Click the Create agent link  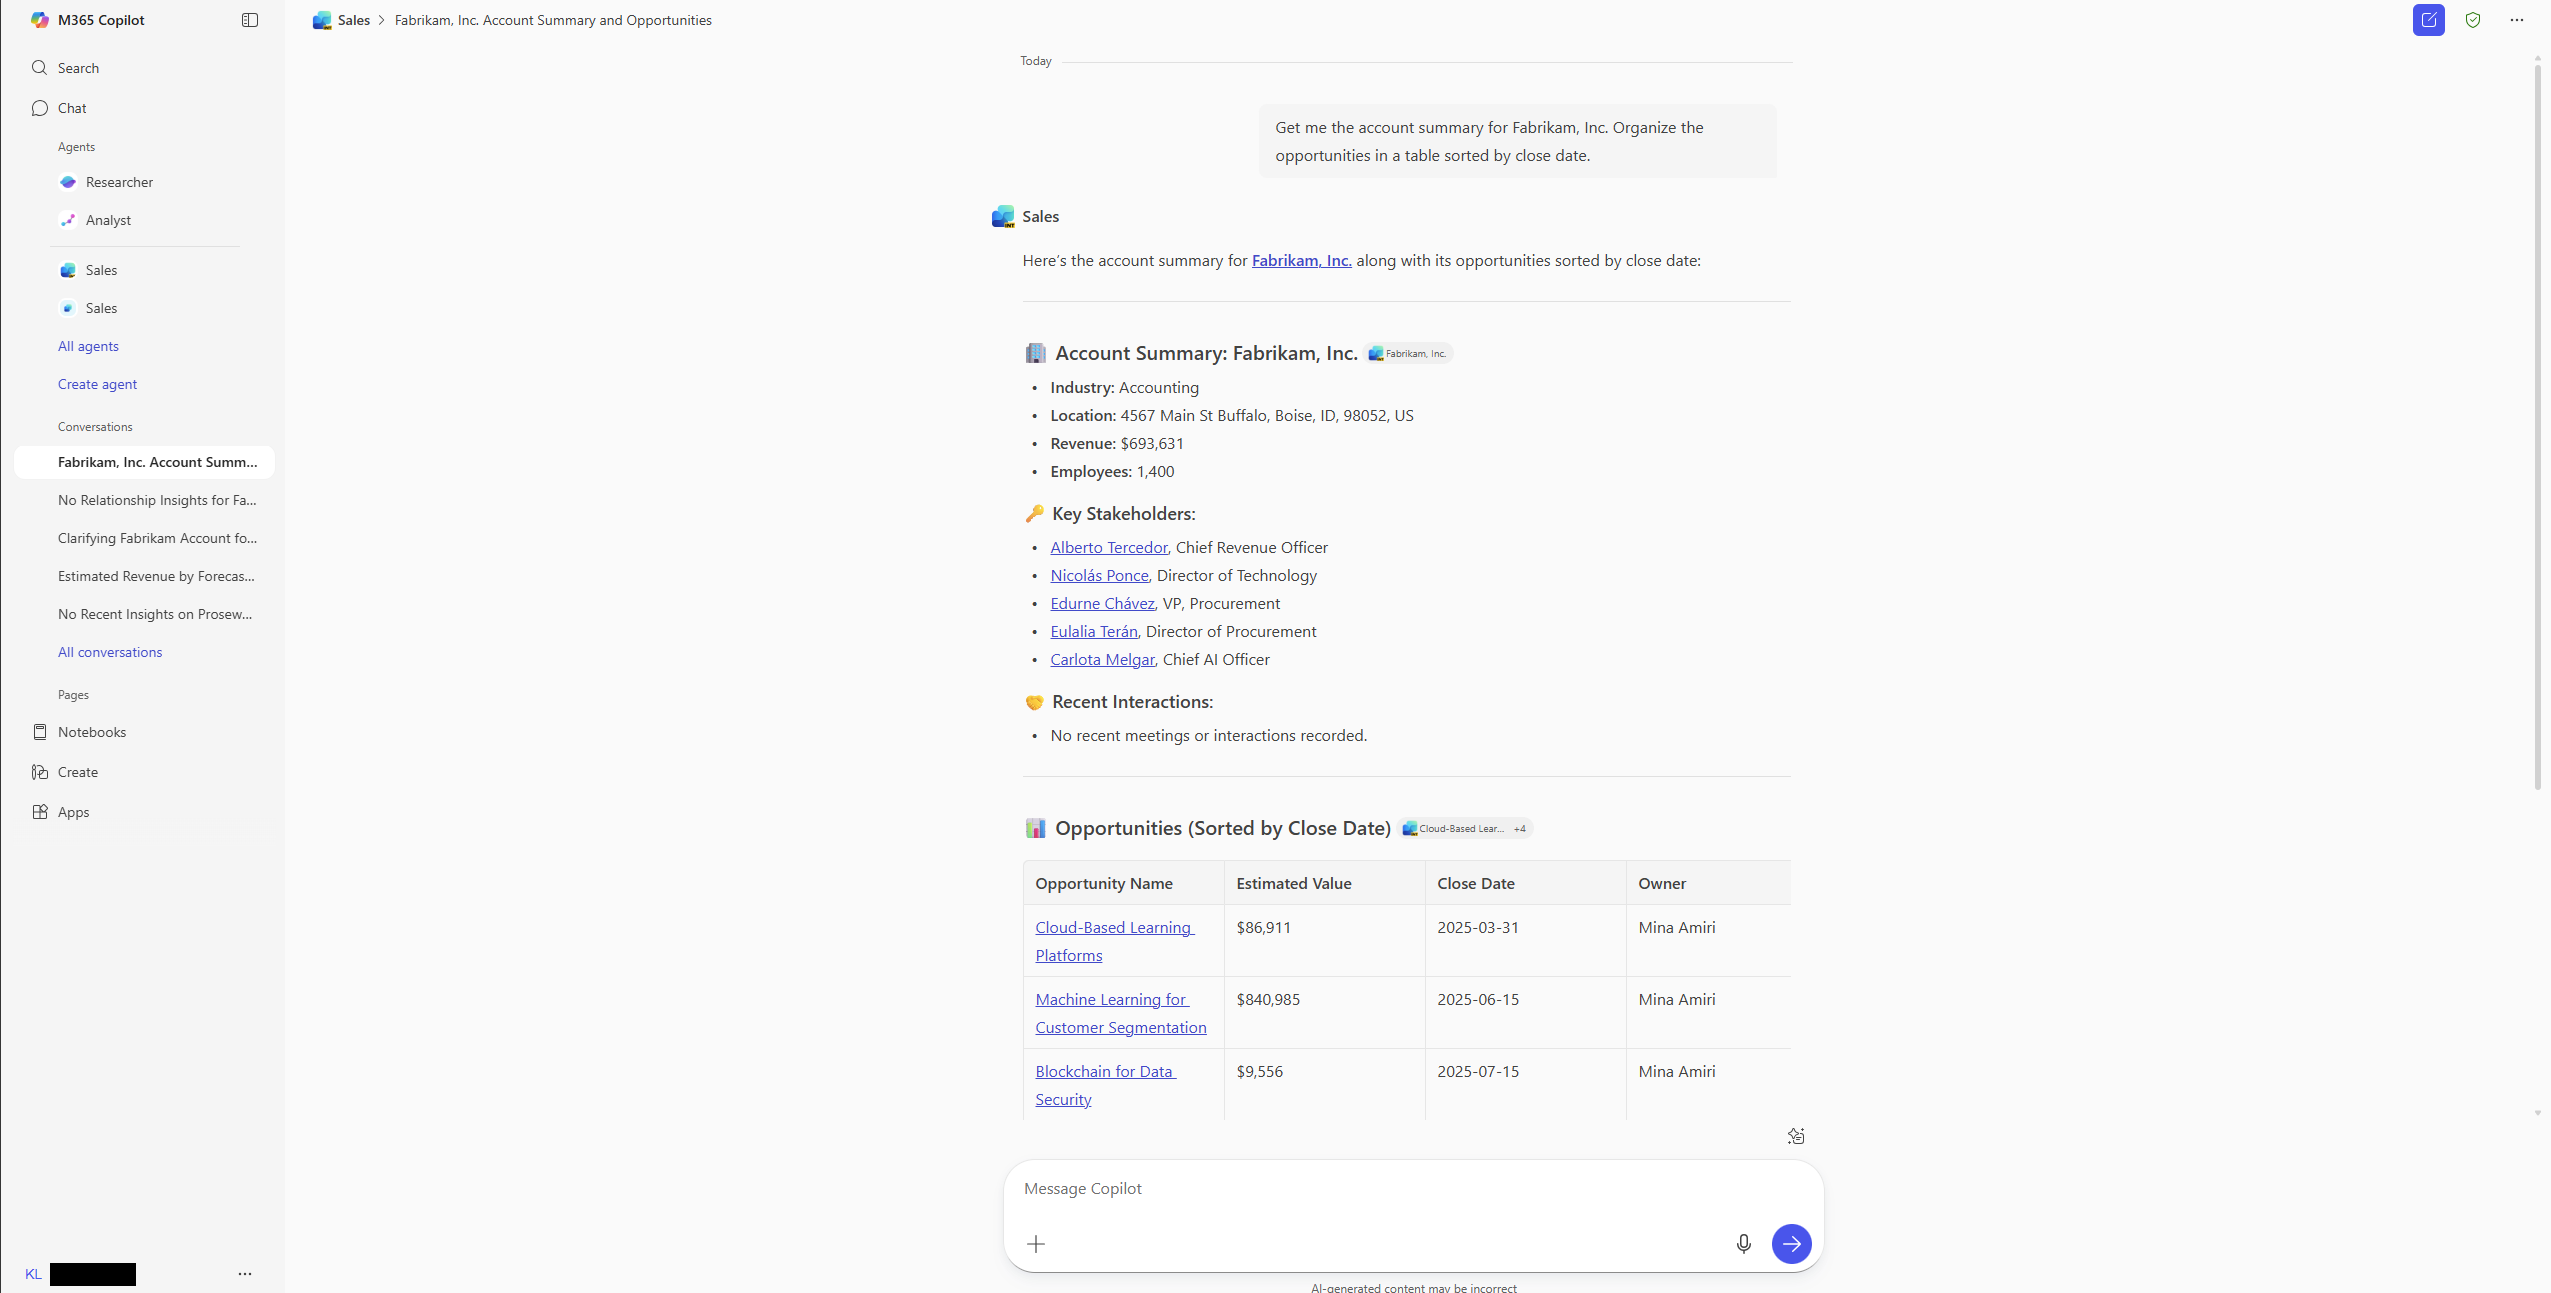[x=97, y=383]
